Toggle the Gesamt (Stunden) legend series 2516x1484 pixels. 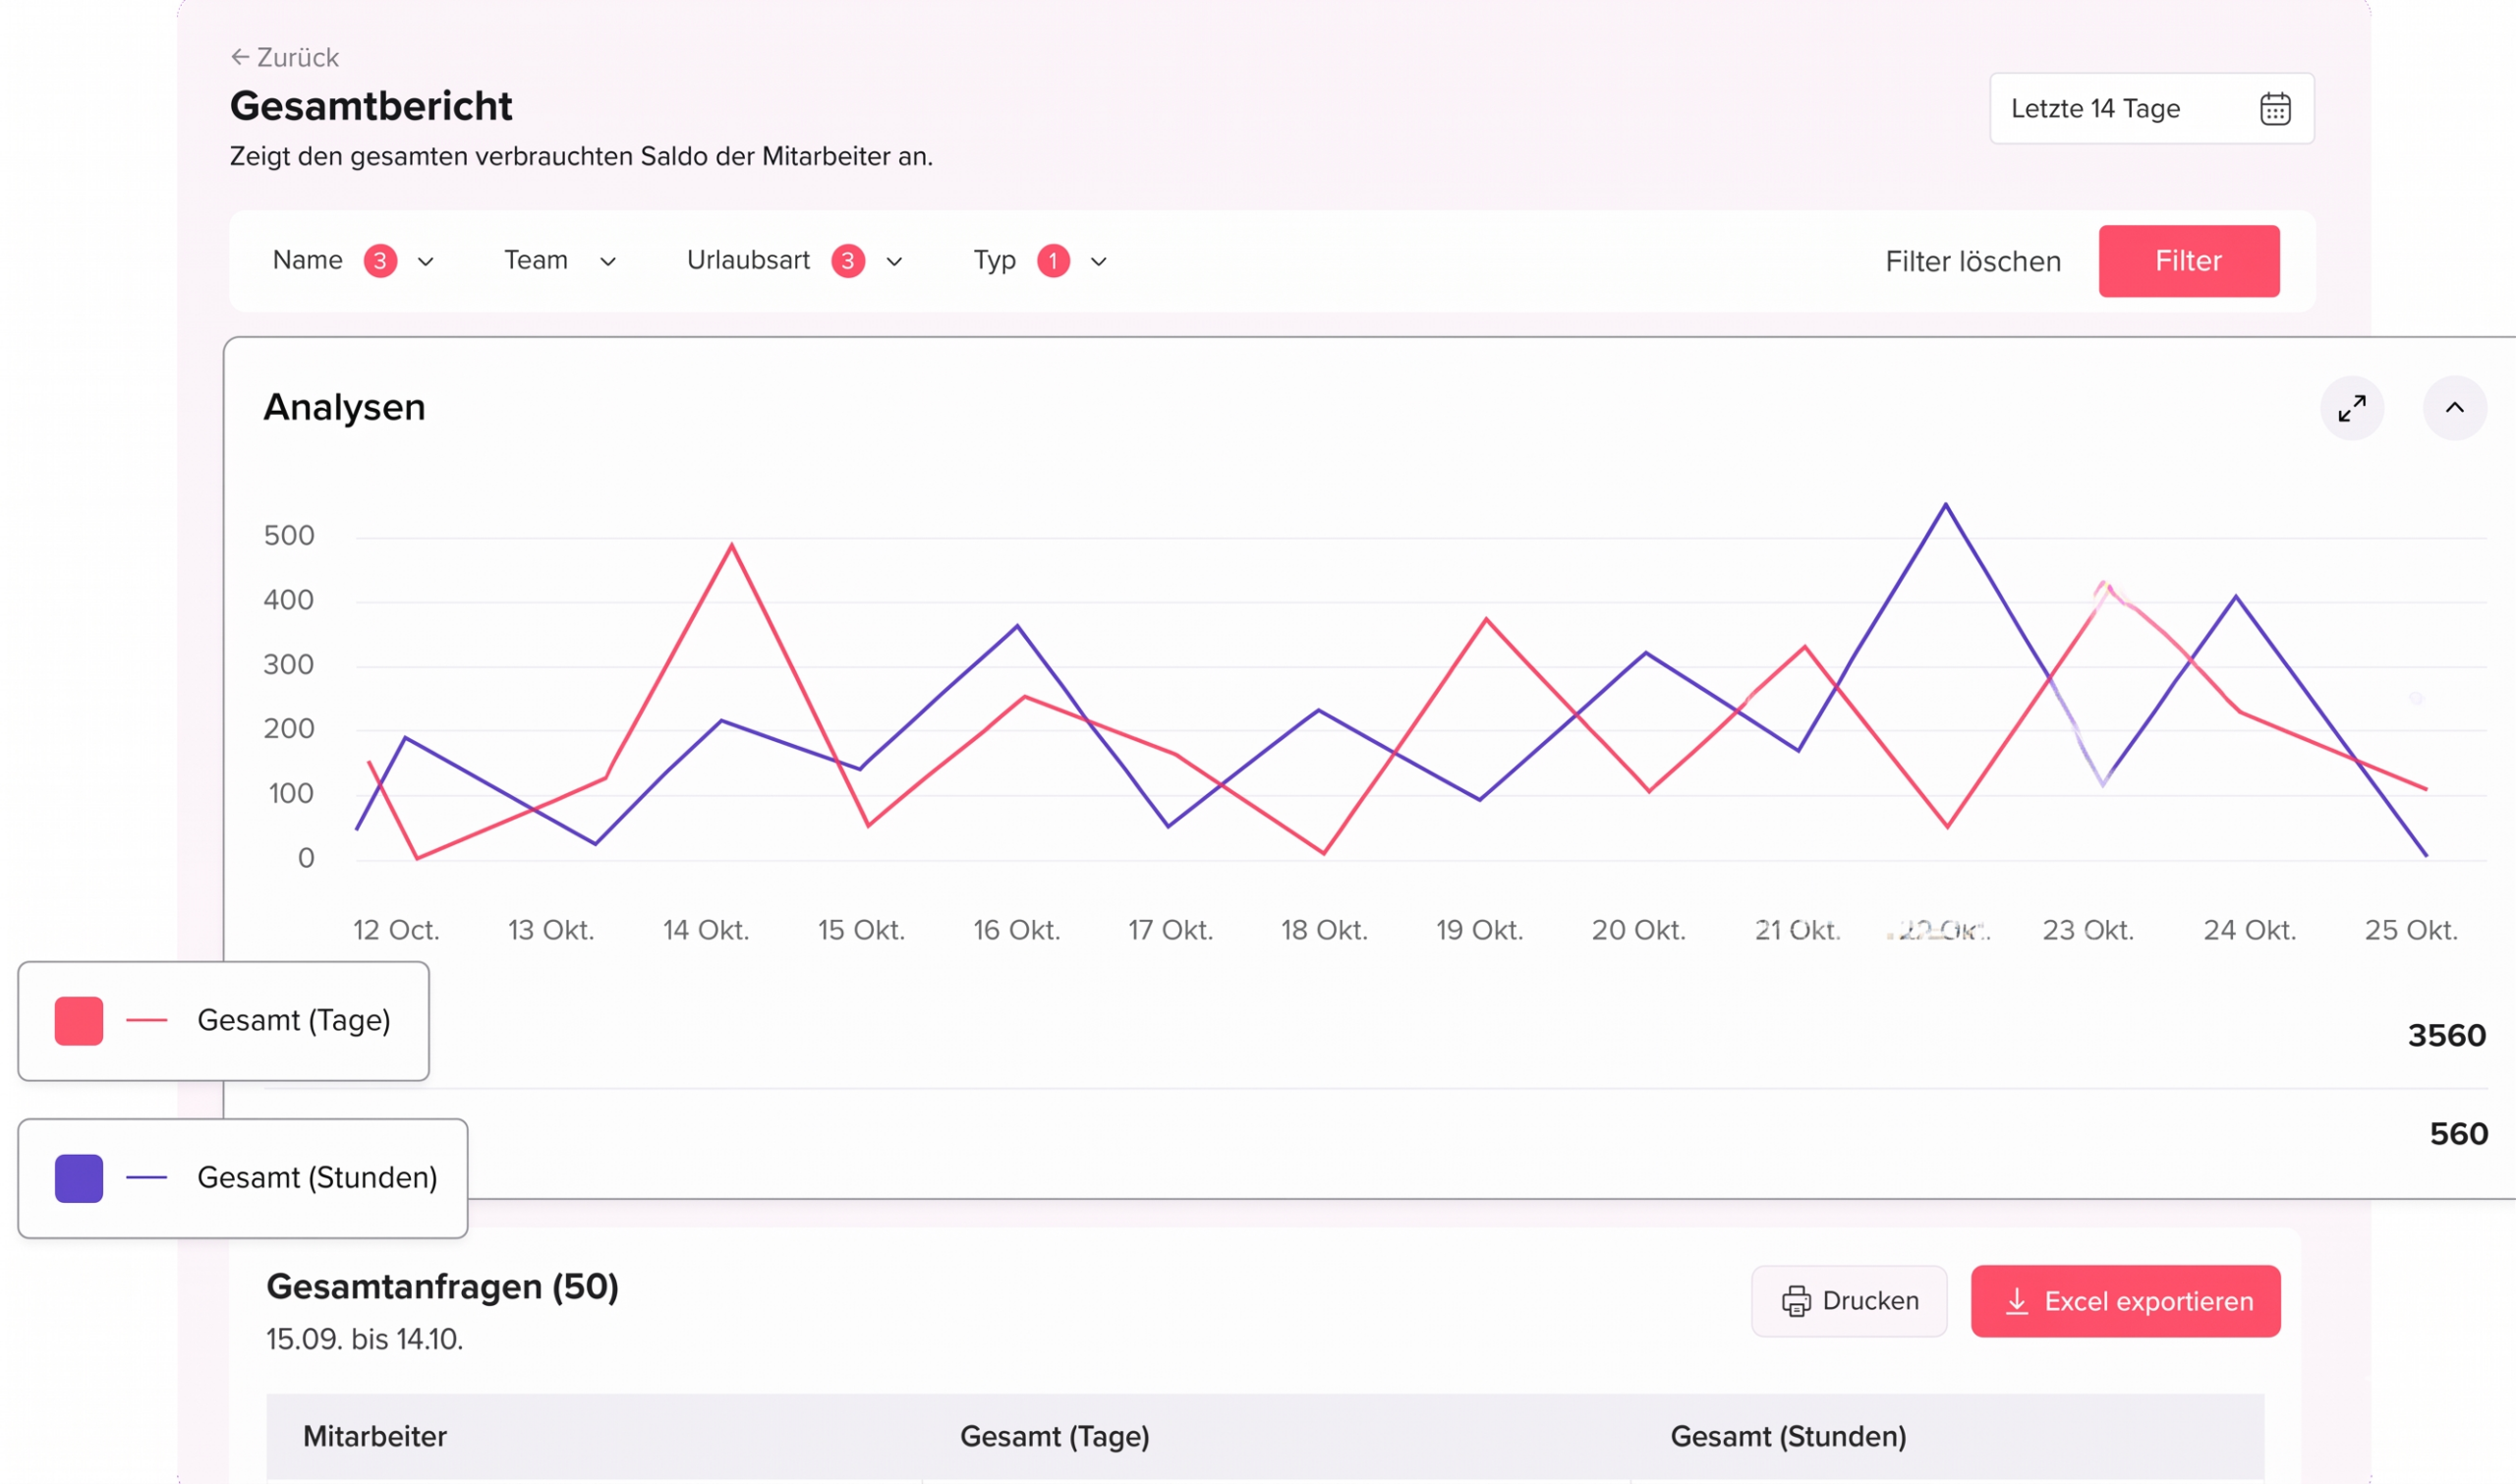click(316, 1177)
